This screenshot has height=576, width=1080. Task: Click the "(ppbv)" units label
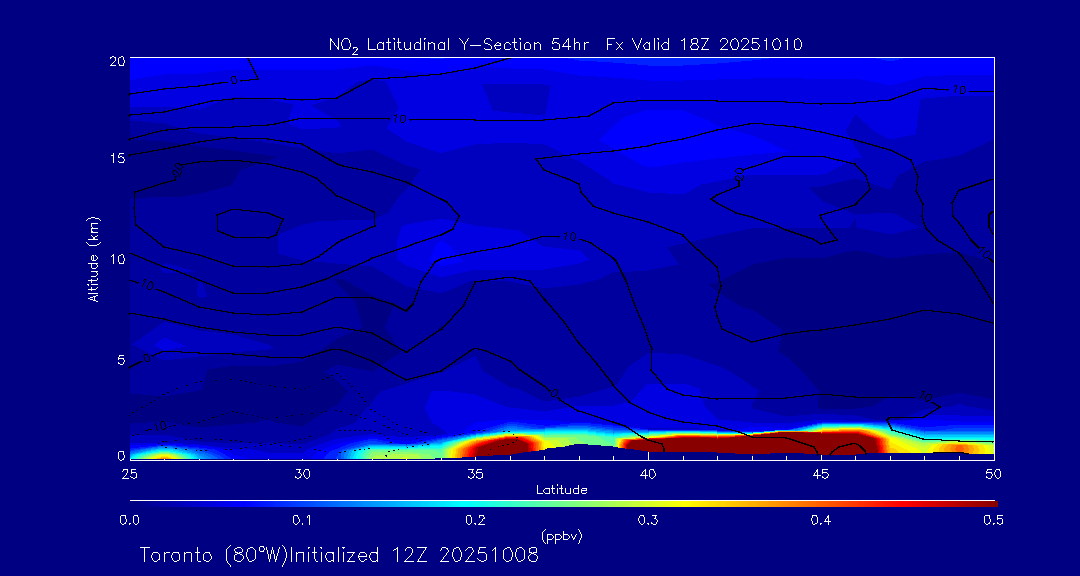click(x=562, y=536)
